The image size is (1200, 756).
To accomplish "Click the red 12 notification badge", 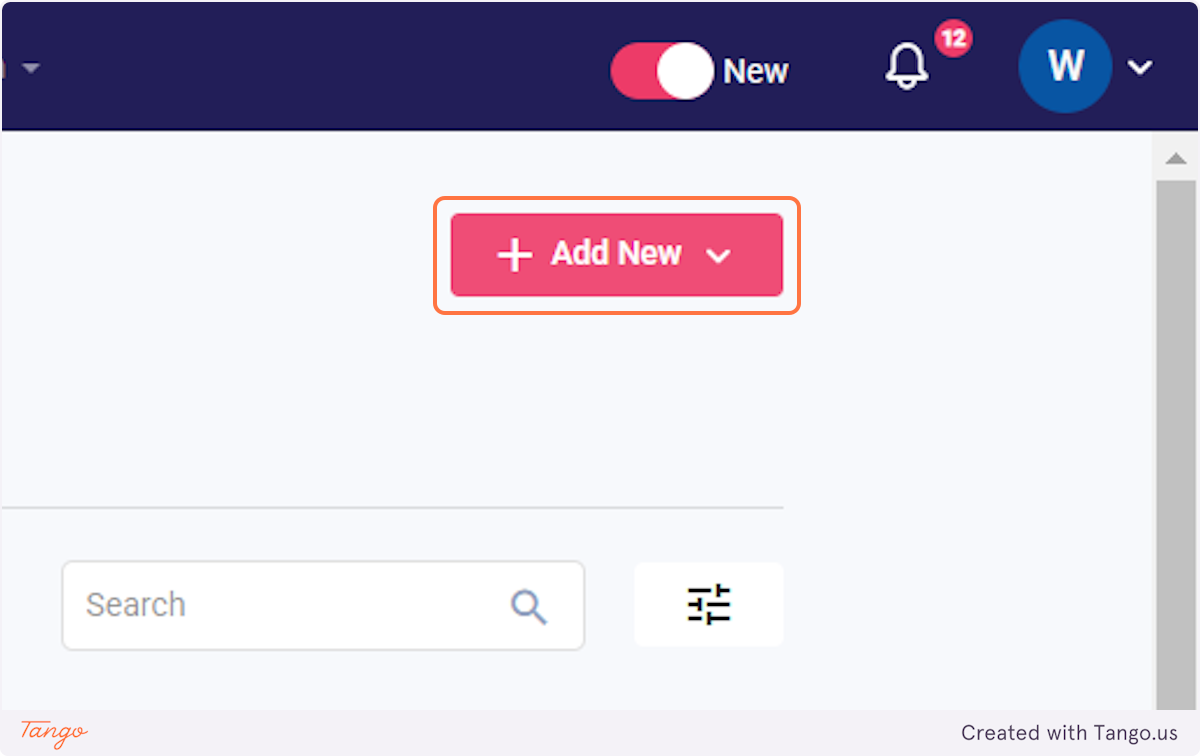I will pos(953,39).
